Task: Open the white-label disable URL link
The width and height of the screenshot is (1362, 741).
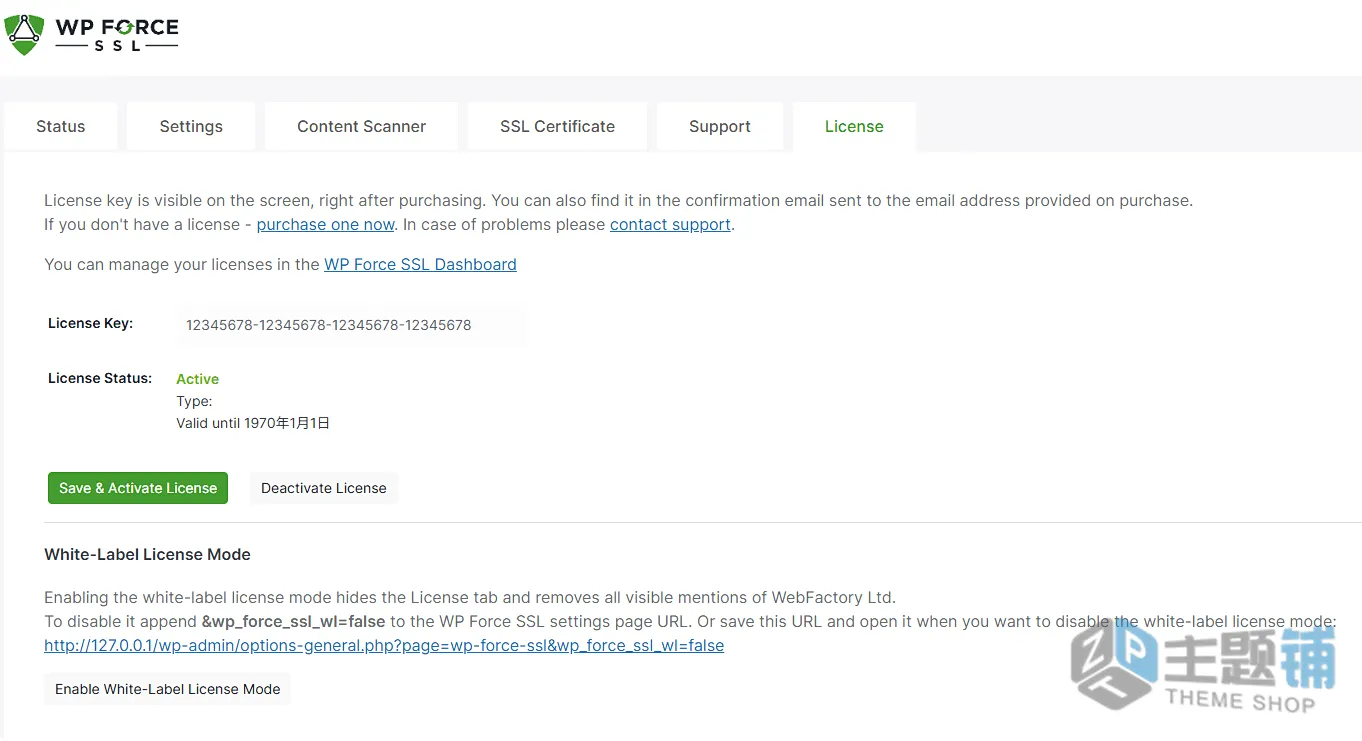Action: 384,645
